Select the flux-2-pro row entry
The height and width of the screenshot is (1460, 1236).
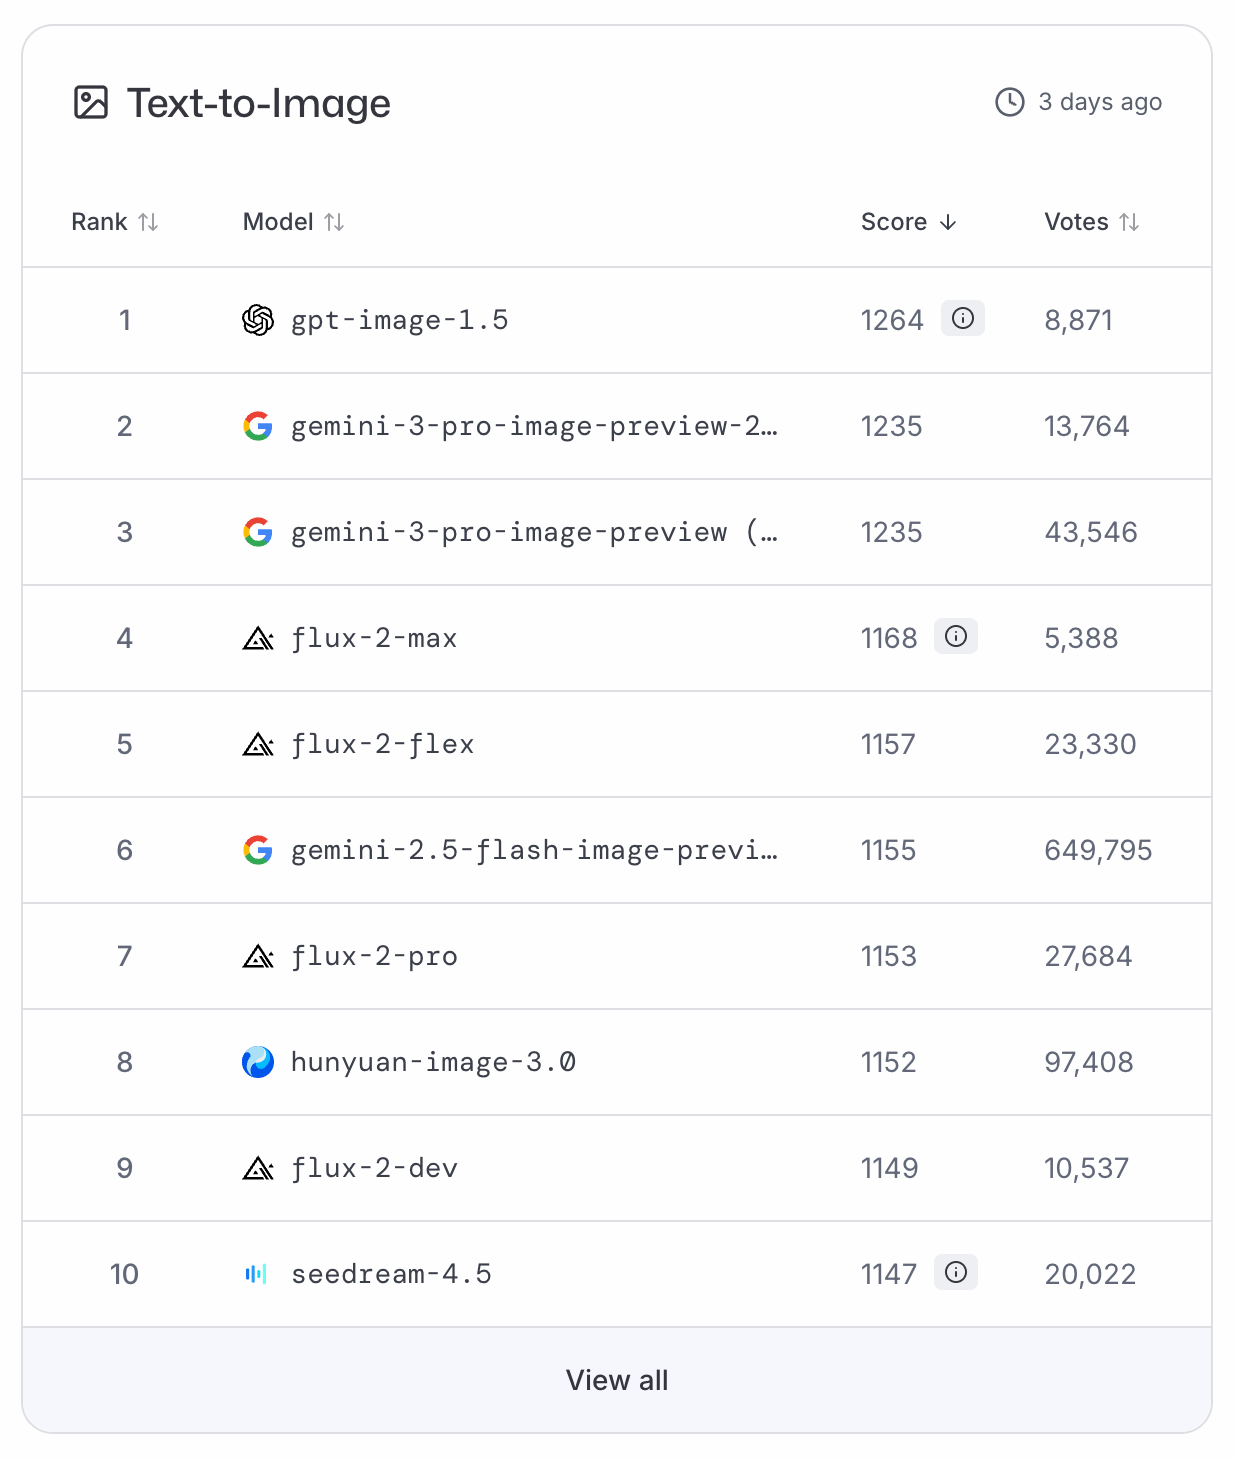pyautogui.click(x=374, y=956)
